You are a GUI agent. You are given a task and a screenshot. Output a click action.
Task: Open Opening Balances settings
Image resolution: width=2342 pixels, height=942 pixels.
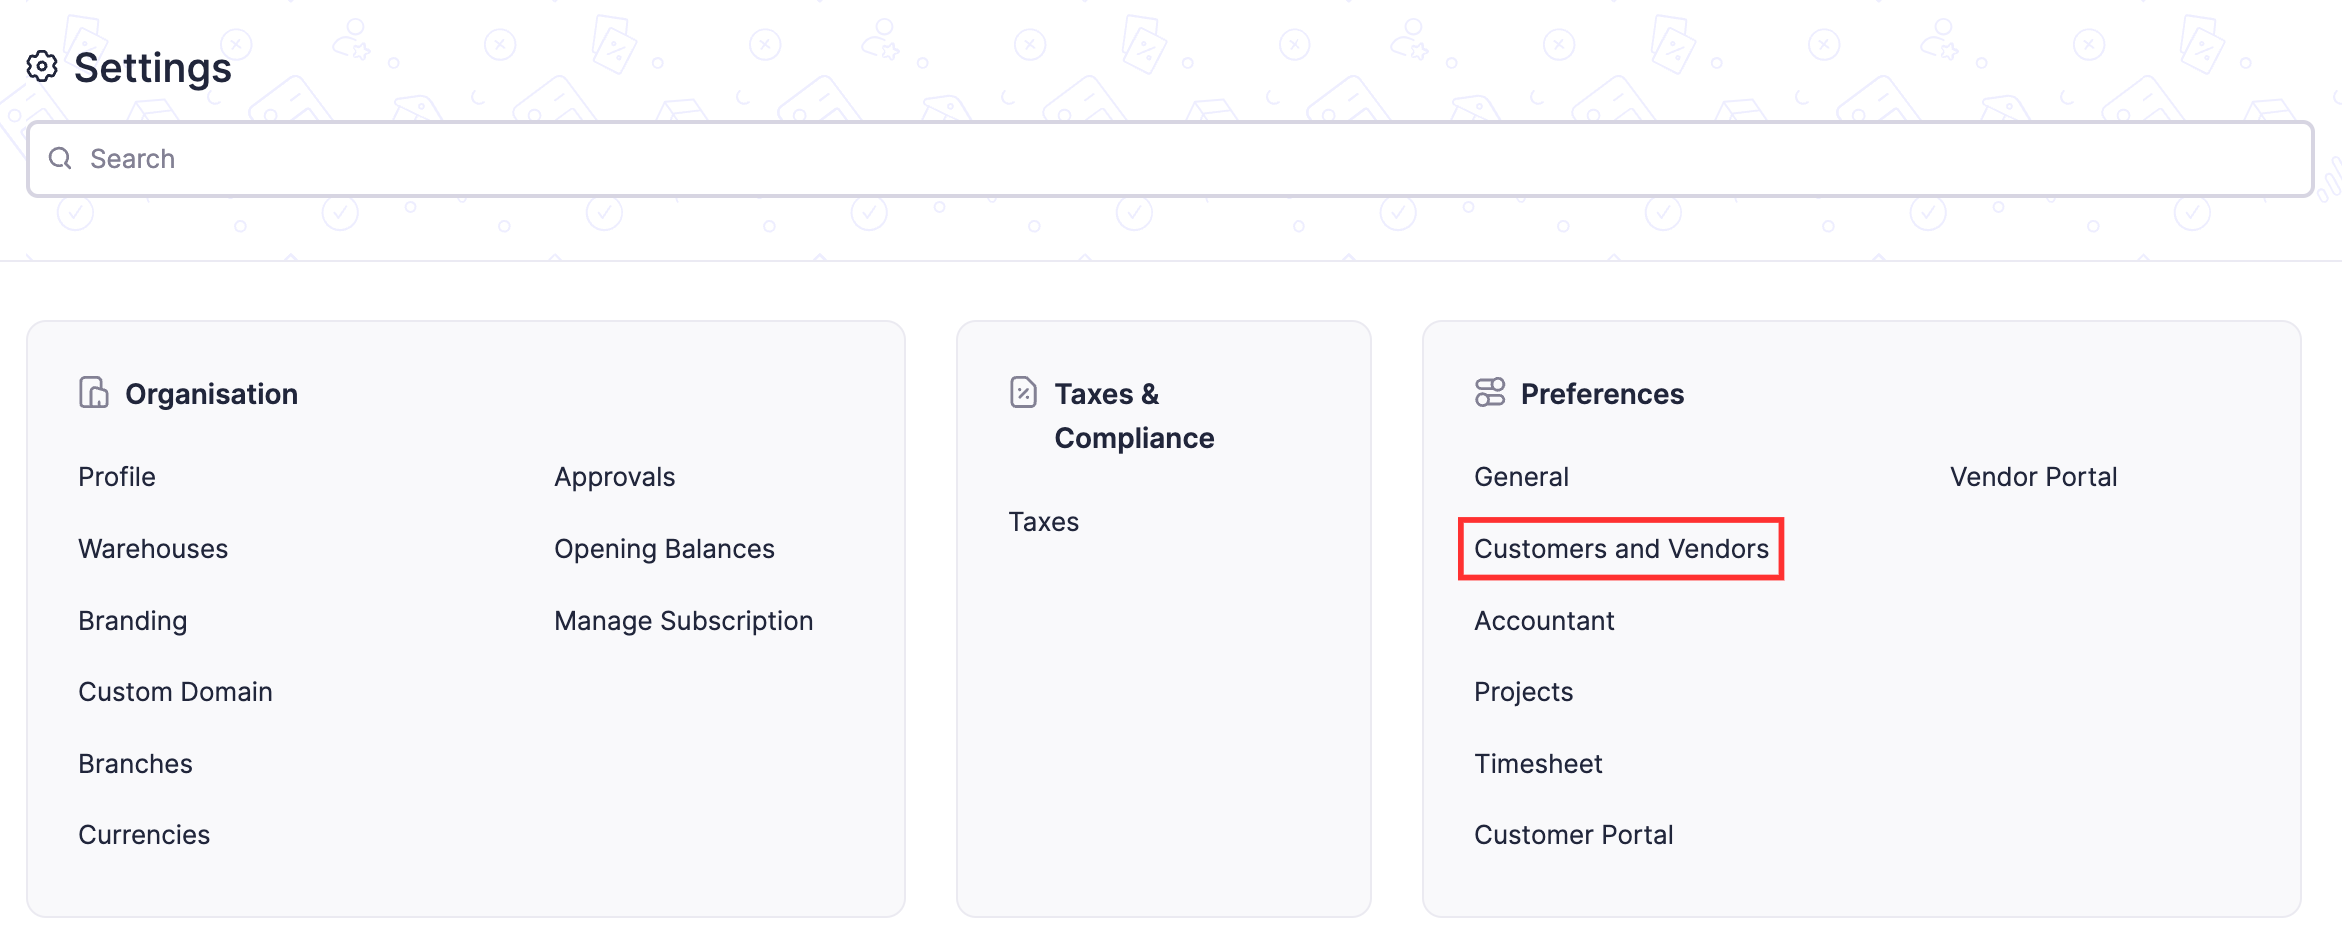(x=663, y=548)
